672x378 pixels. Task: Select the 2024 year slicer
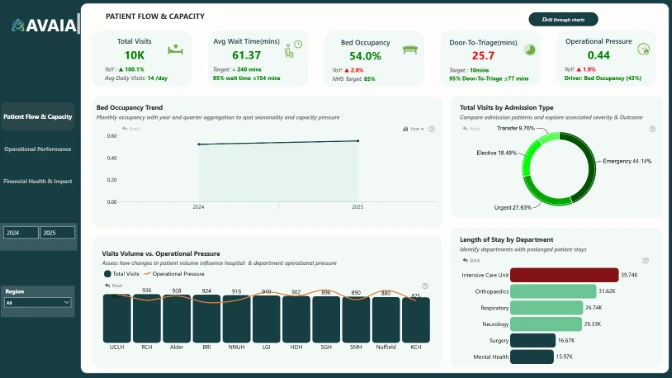tap(21, 232)
